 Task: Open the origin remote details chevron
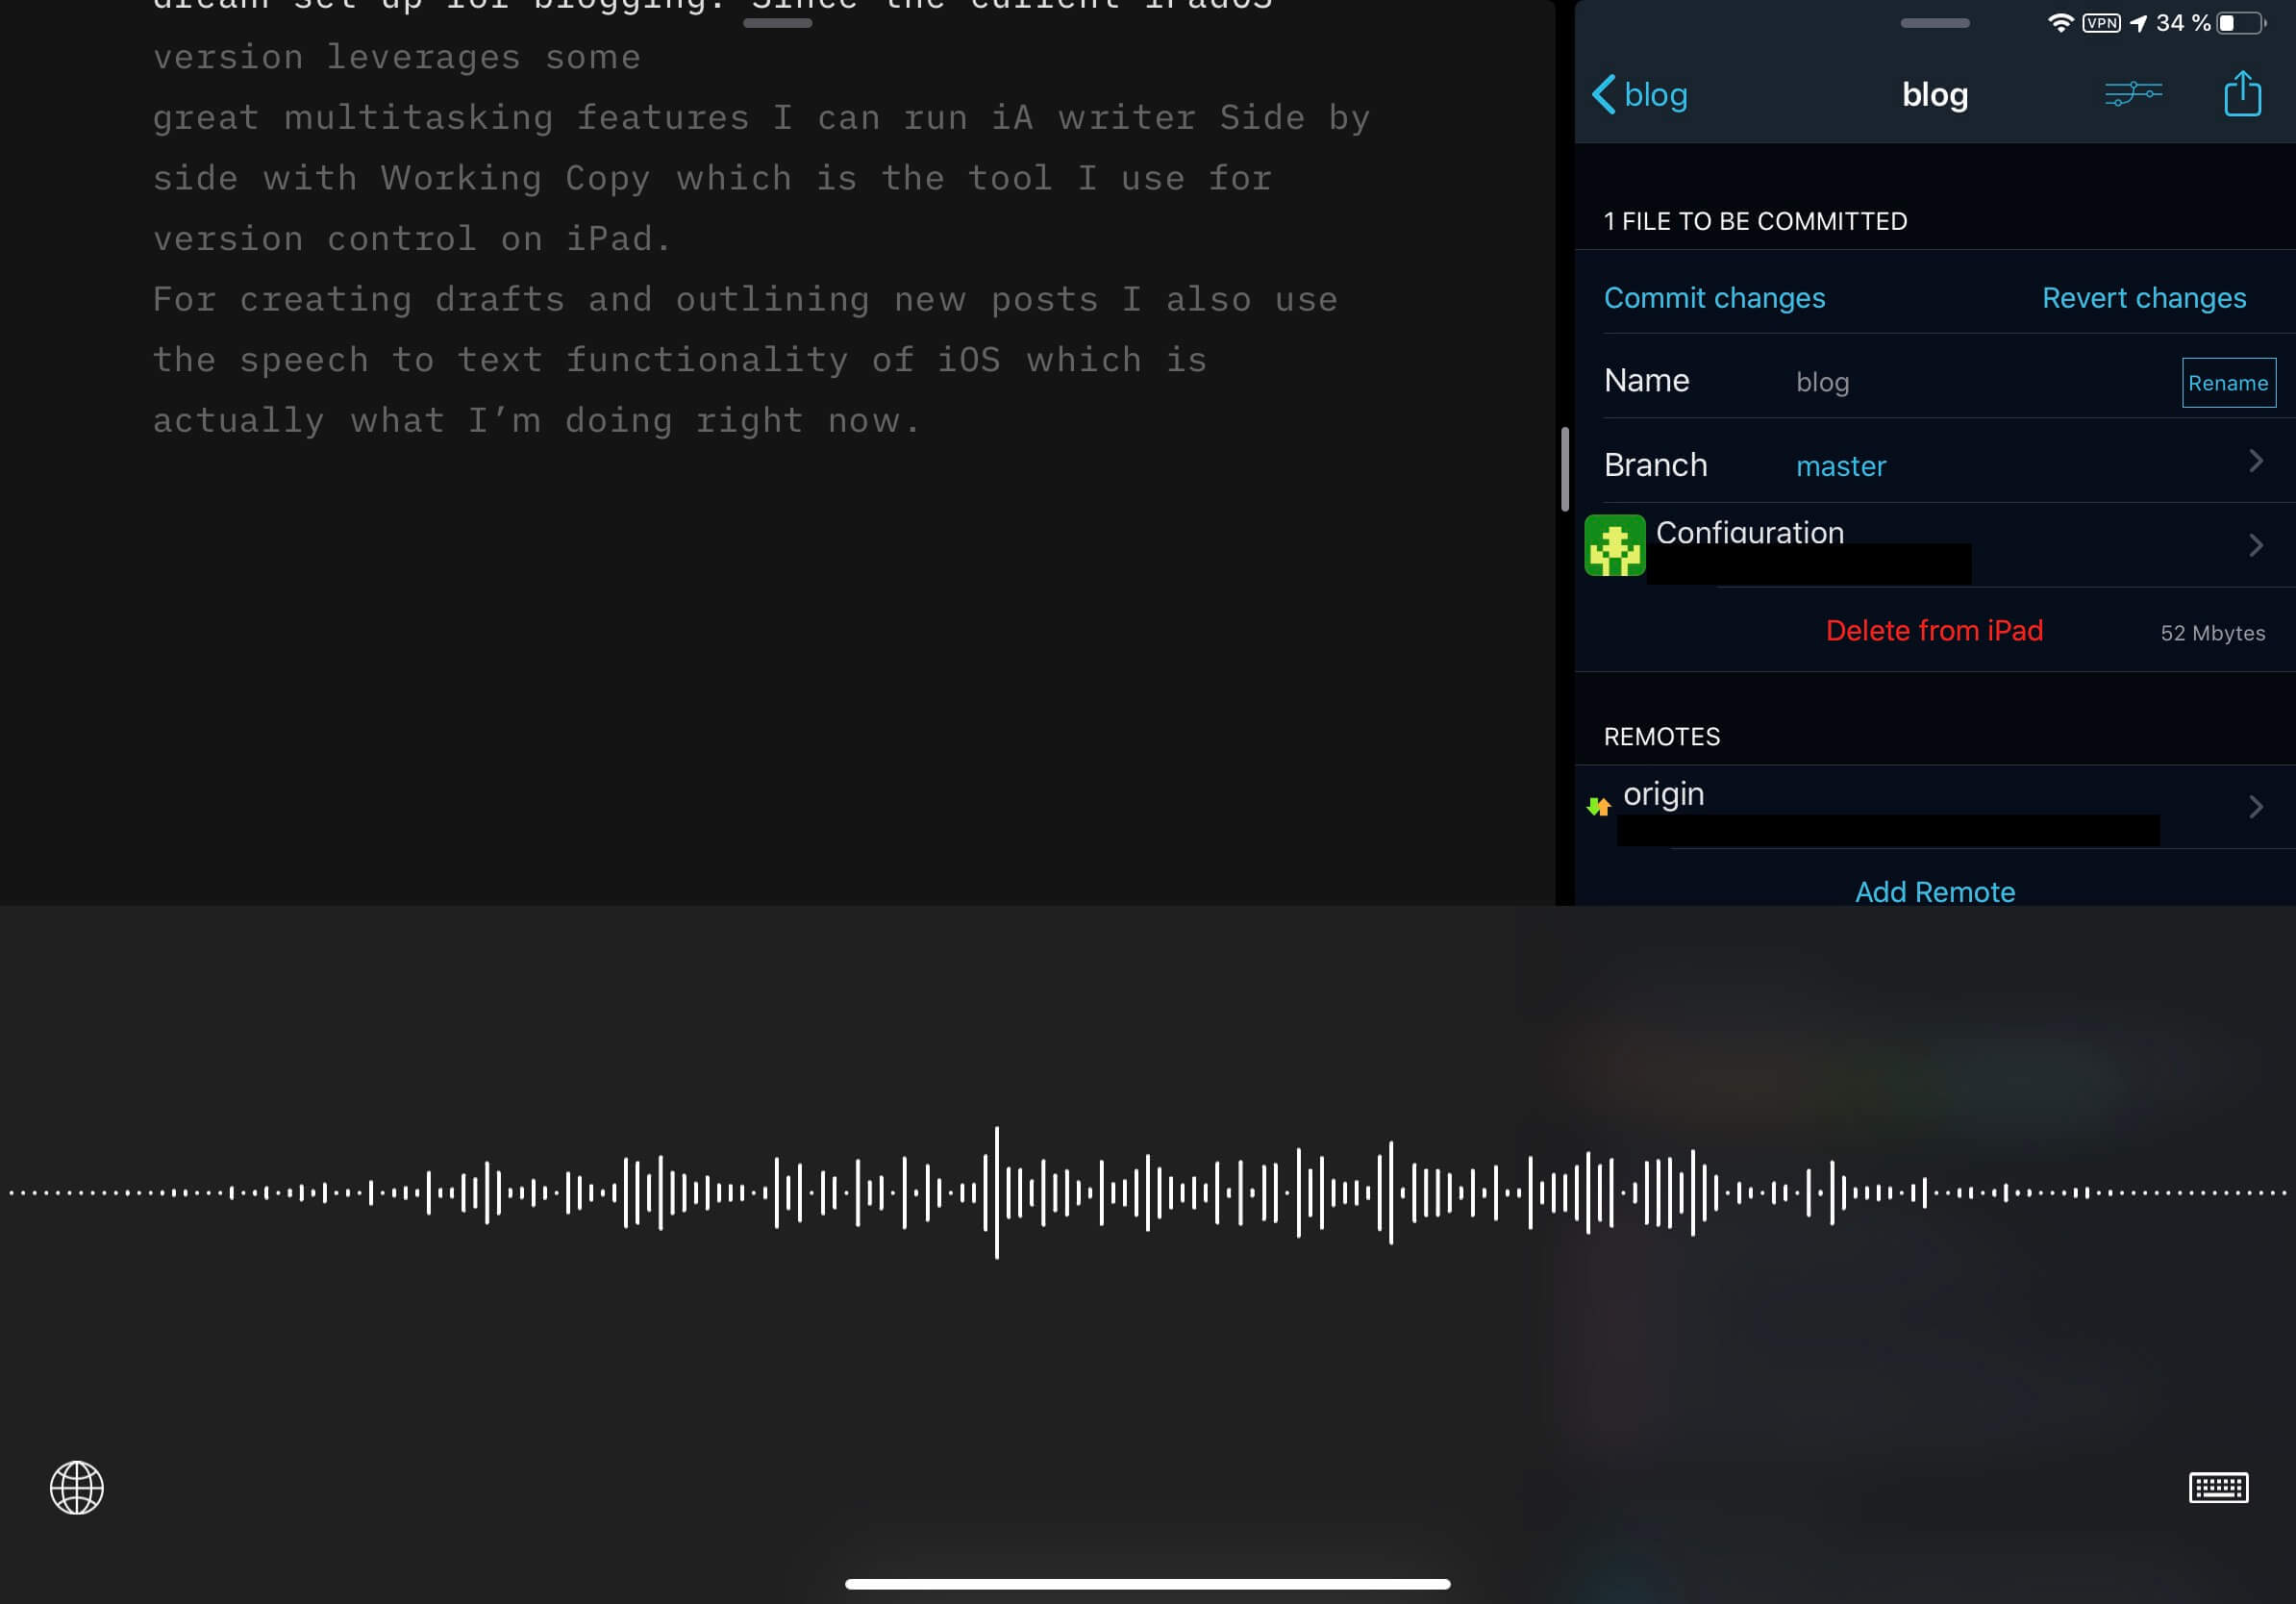pos(2255,806)
